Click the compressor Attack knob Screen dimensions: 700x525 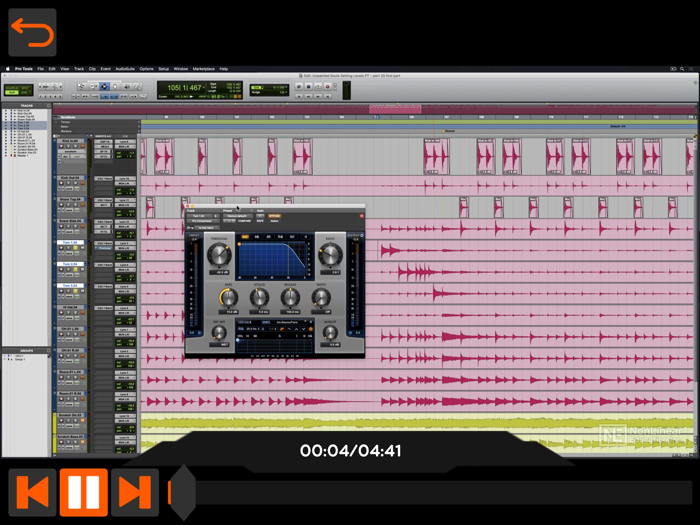point(259,298)
